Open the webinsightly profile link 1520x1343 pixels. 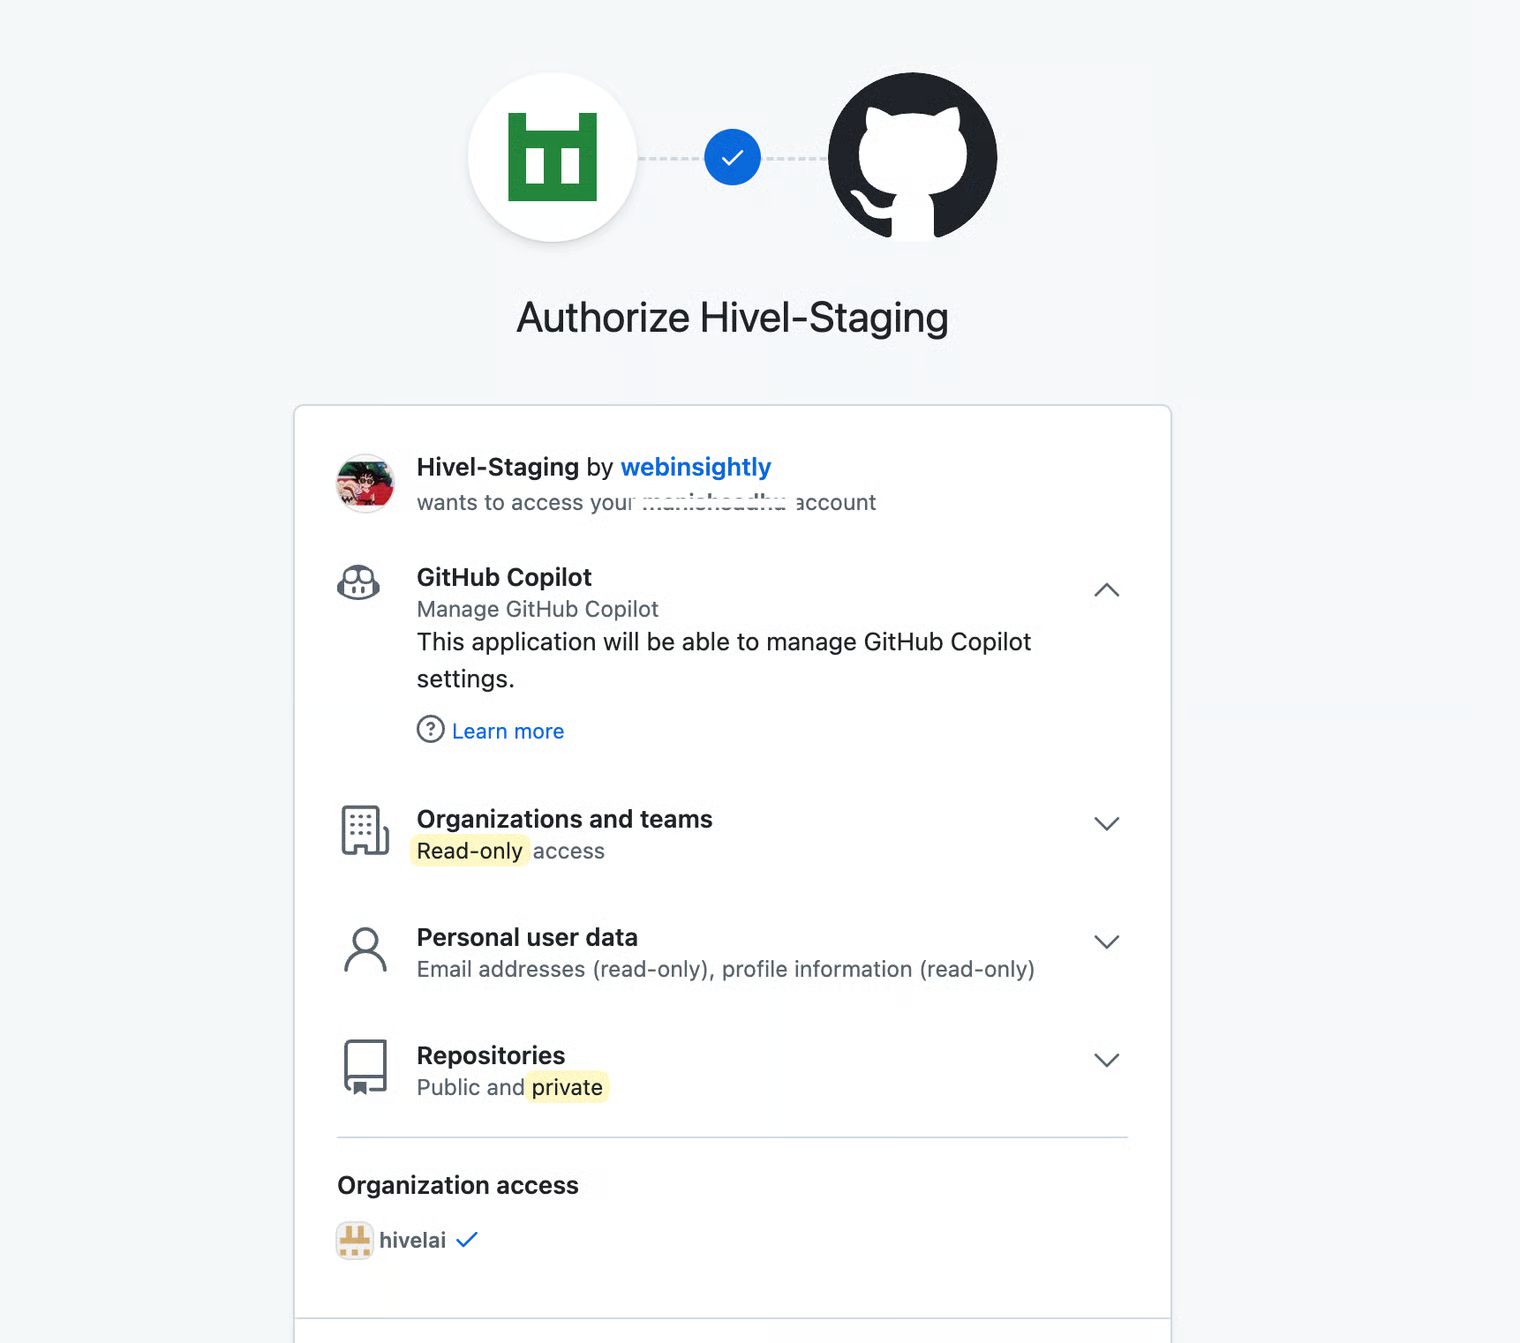(696, 467)
